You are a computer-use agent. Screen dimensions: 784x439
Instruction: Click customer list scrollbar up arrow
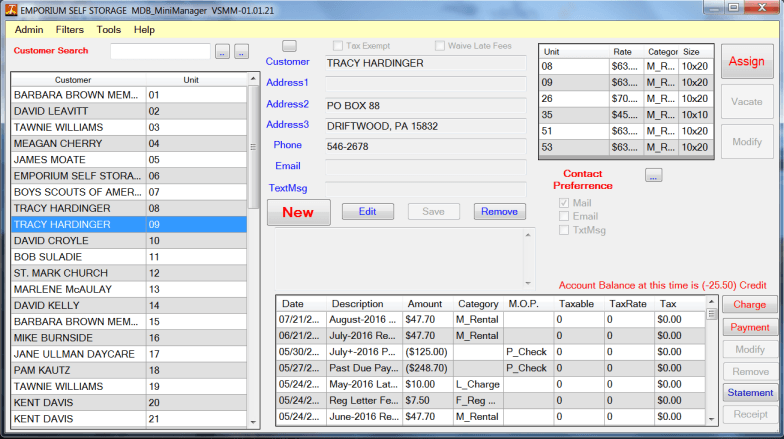click(253, 78)
